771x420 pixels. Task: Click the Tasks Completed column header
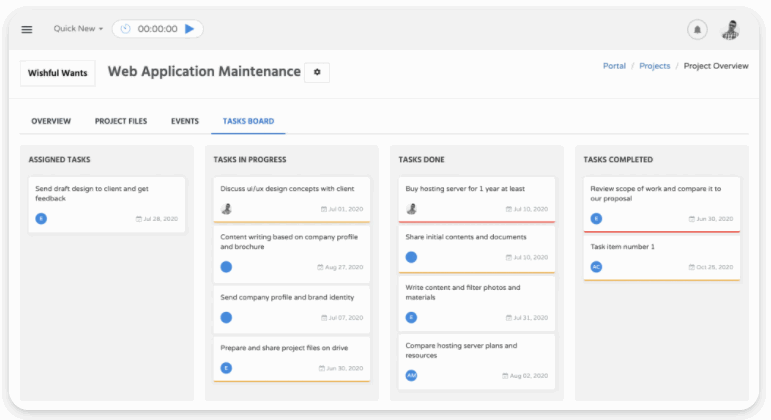(x=618, y=160)
